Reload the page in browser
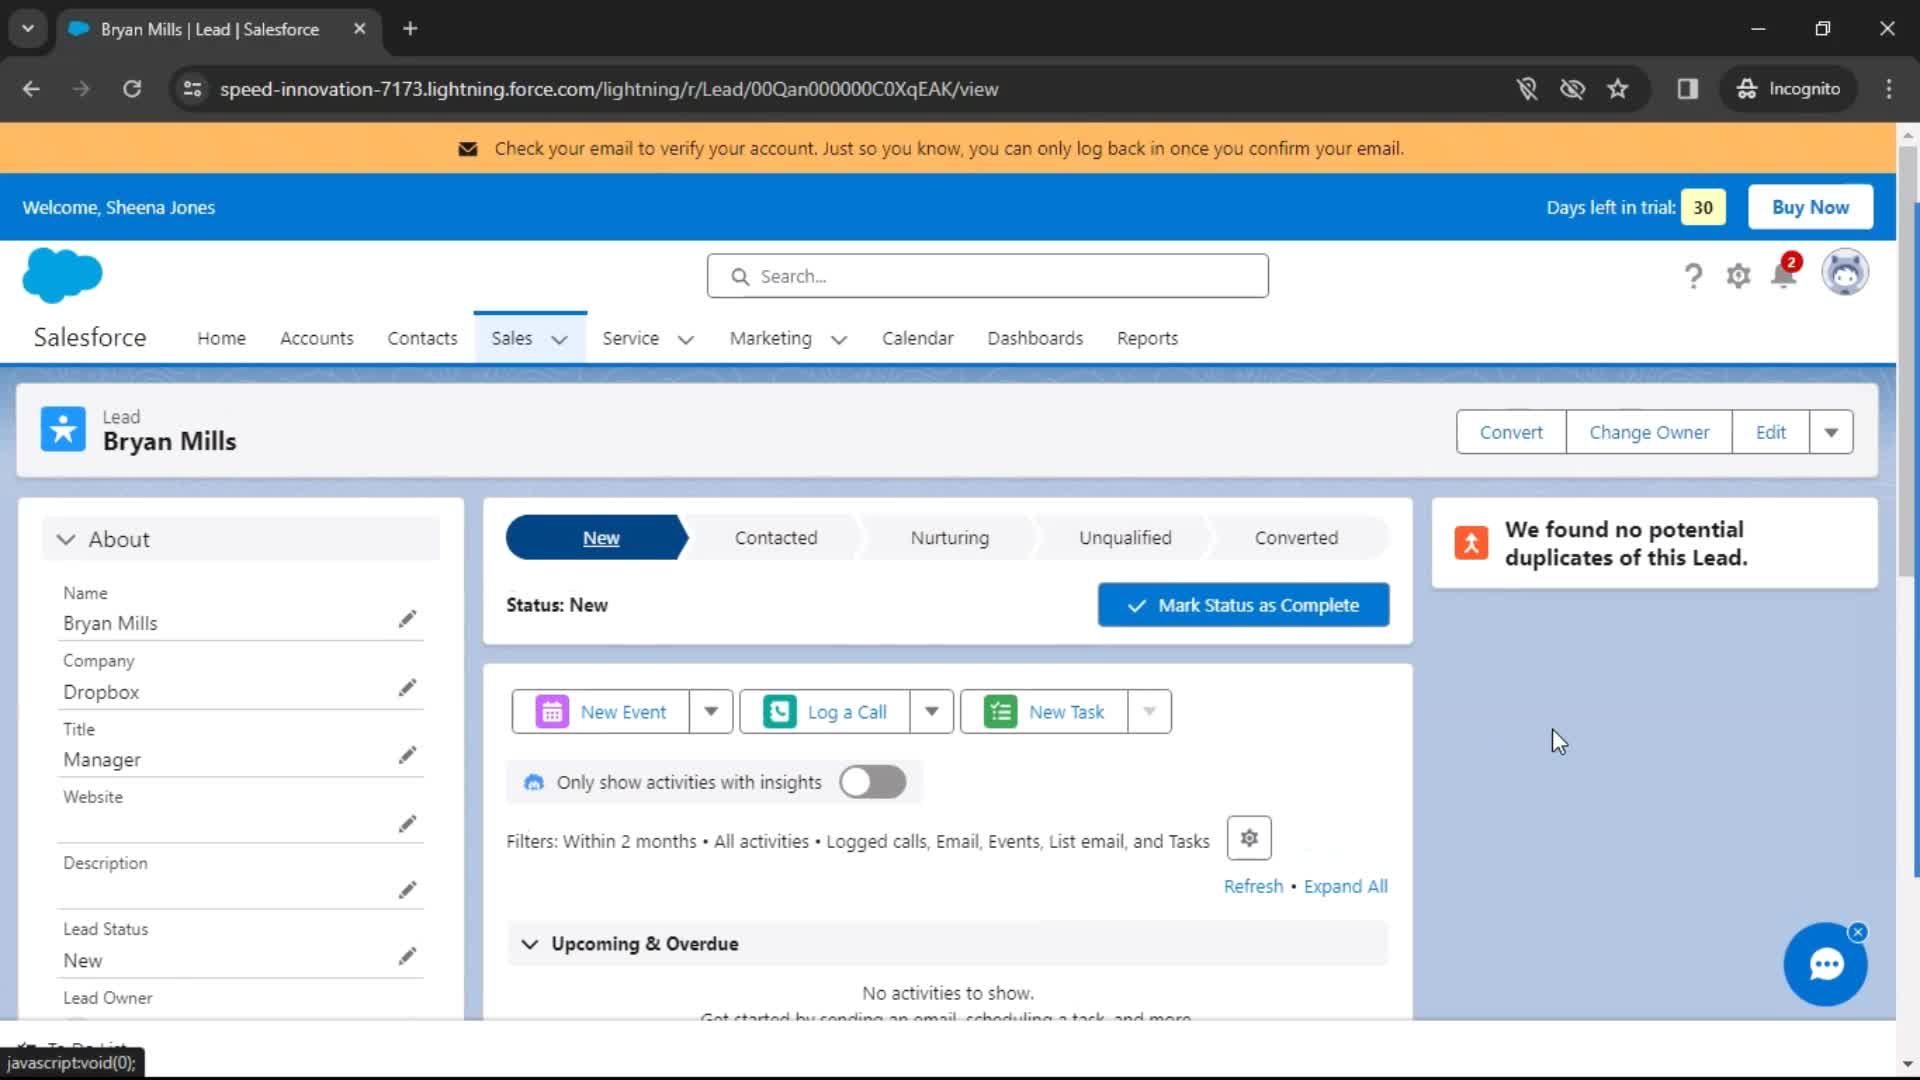This screenshot has height=1080, width=1920. click(132, 89)
